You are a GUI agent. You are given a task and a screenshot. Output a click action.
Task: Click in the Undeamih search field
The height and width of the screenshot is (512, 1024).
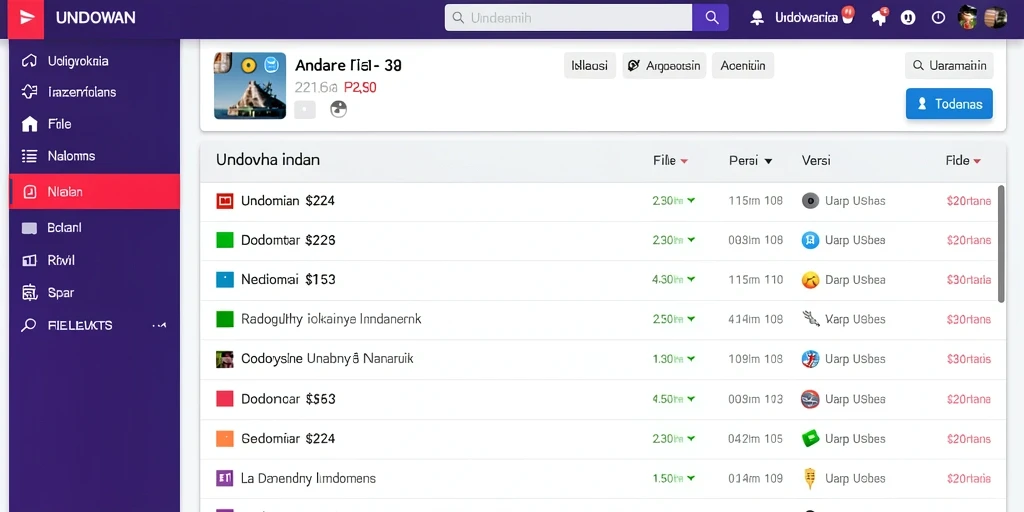569,18
